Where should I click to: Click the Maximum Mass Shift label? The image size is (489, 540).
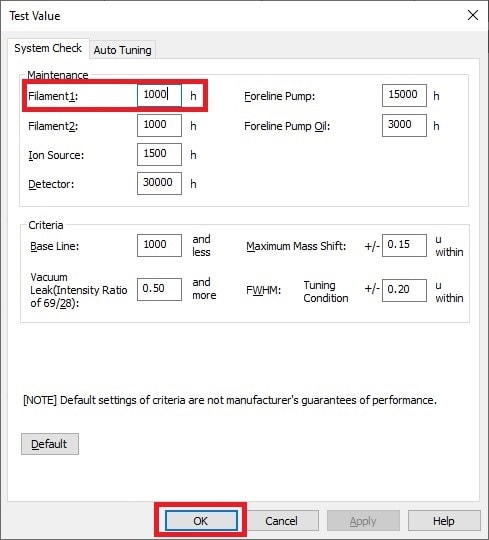pyautogui.click(x=296, y=246)
